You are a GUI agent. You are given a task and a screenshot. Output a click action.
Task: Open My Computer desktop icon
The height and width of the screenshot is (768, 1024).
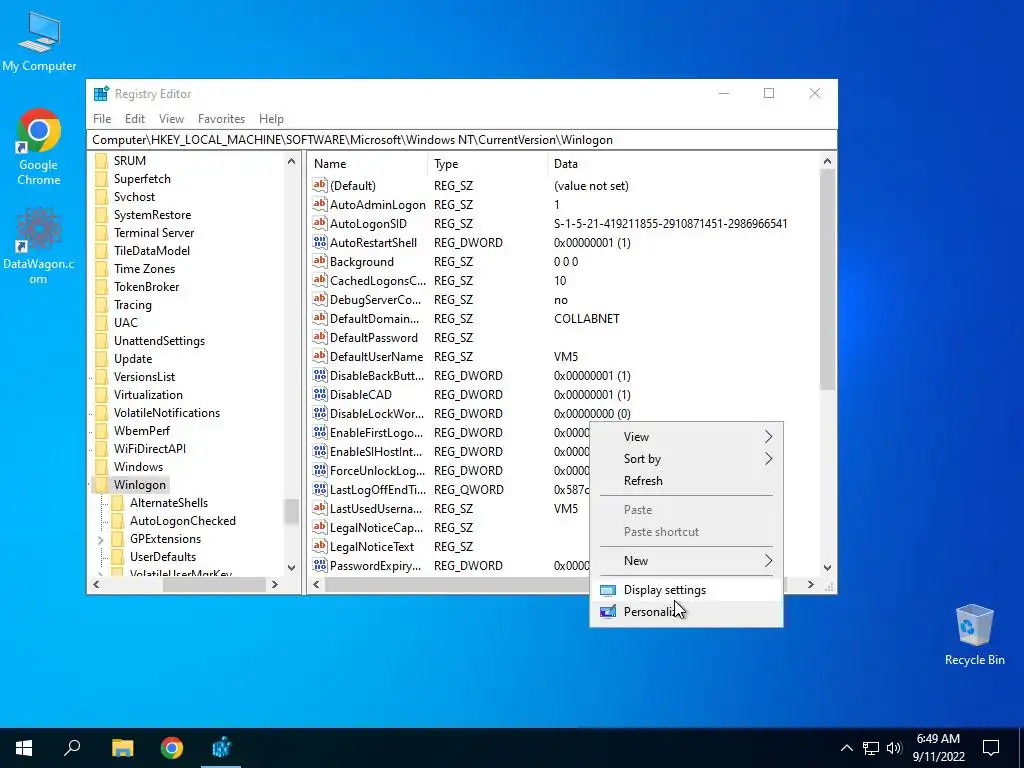39,40
